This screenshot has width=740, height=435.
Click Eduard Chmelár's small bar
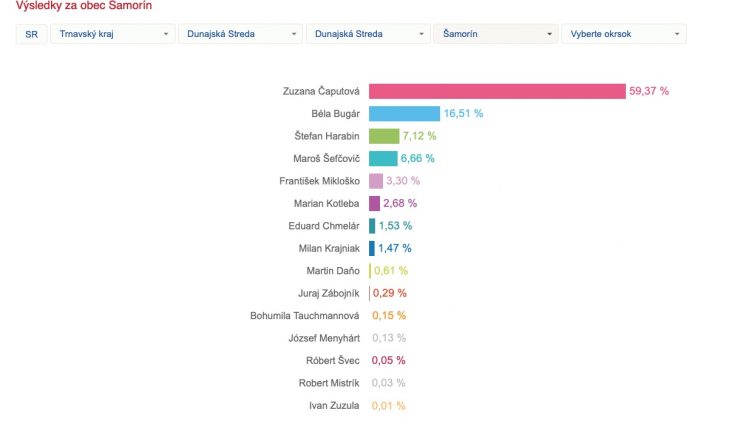click(372, 226)
